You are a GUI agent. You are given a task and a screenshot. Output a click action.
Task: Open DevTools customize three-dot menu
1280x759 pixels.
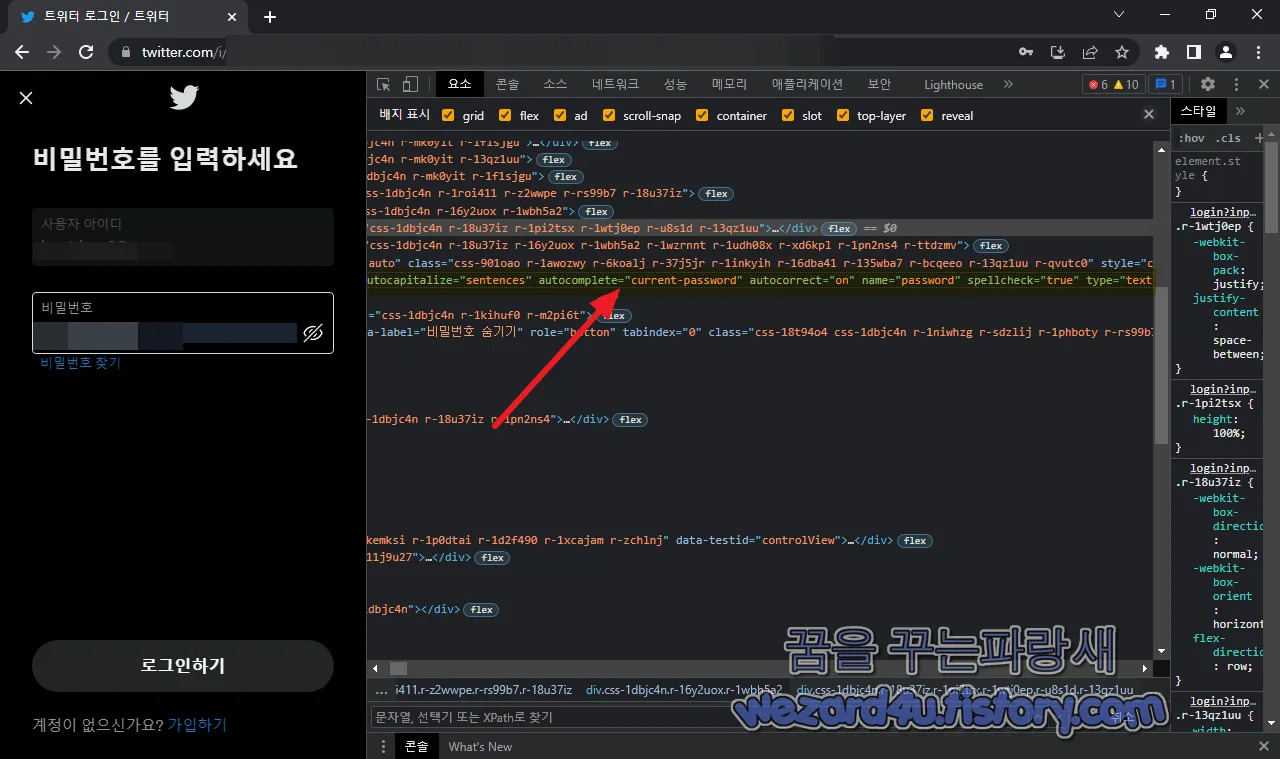tap(1236, 84)
